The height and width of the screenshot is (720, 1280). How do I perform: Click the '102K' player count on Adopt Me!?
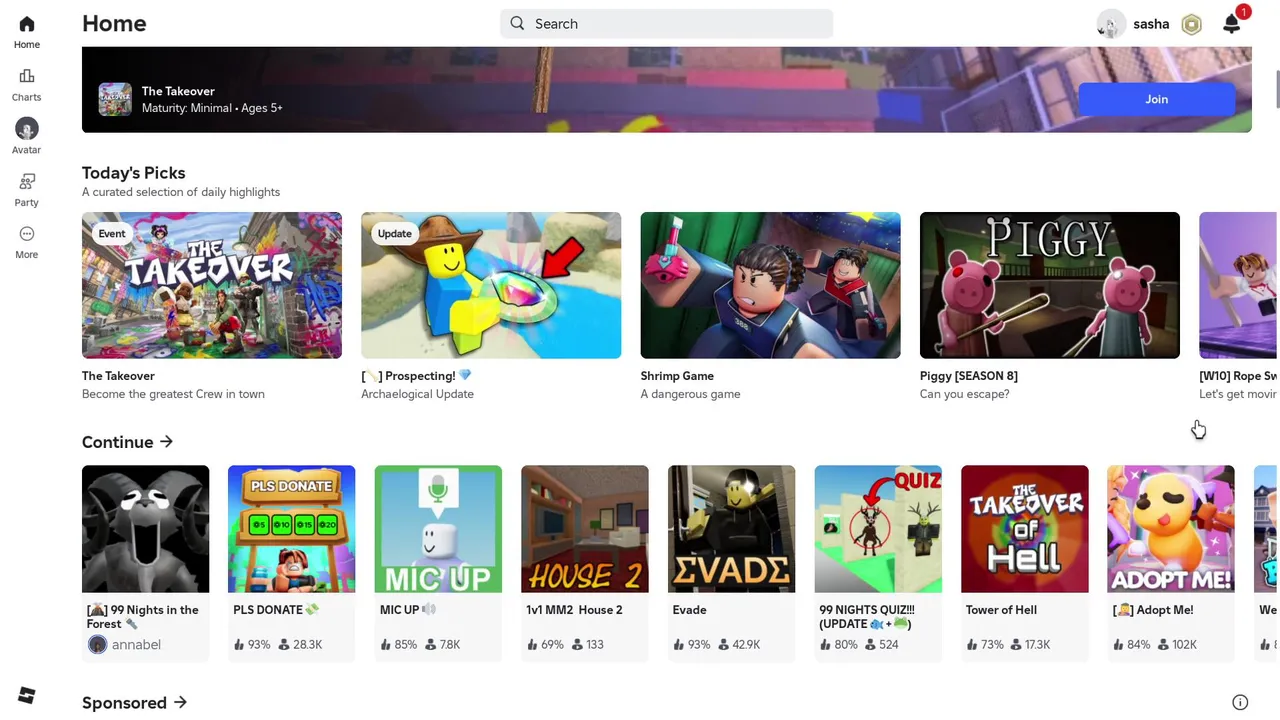(x=1185, y=645)
